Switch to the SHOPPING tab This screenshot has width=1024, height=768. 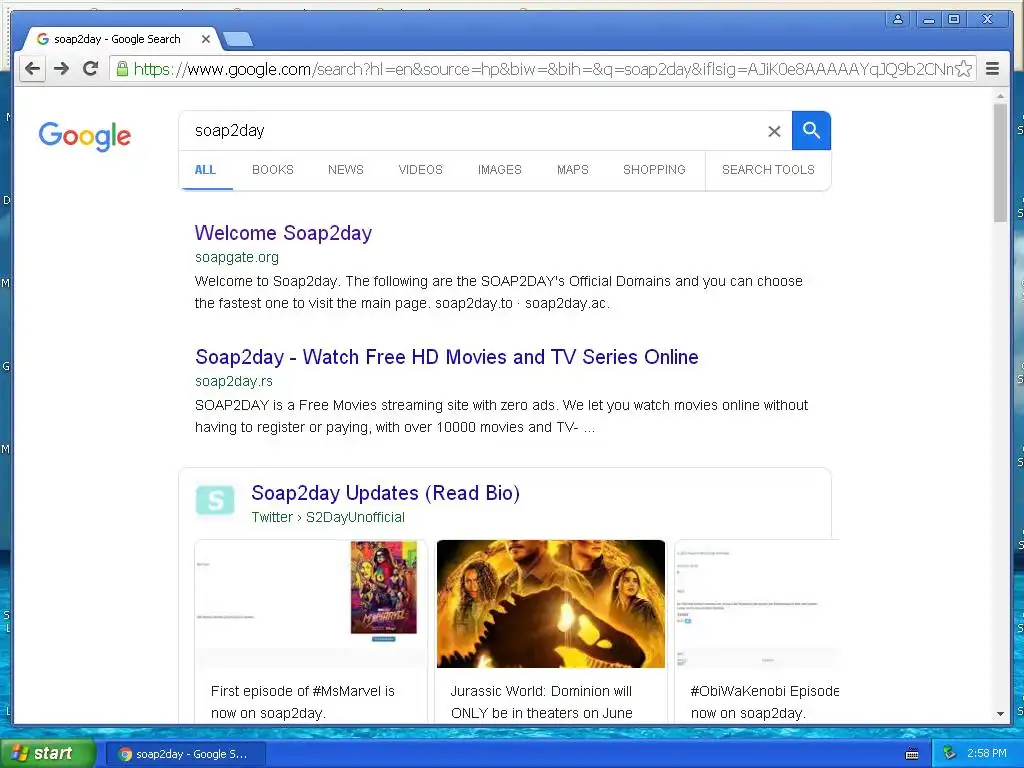pos(654,170)
